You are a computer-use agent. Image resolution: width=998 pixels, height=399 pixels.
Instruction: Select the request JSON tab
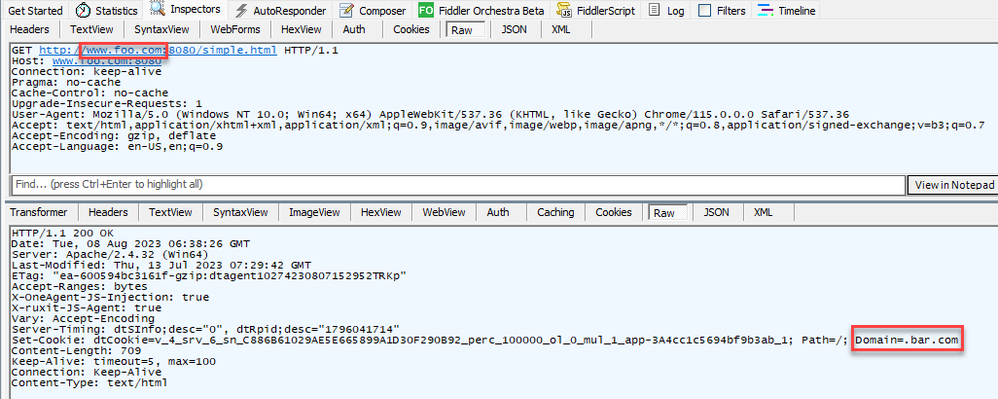[x=514, y=29]
